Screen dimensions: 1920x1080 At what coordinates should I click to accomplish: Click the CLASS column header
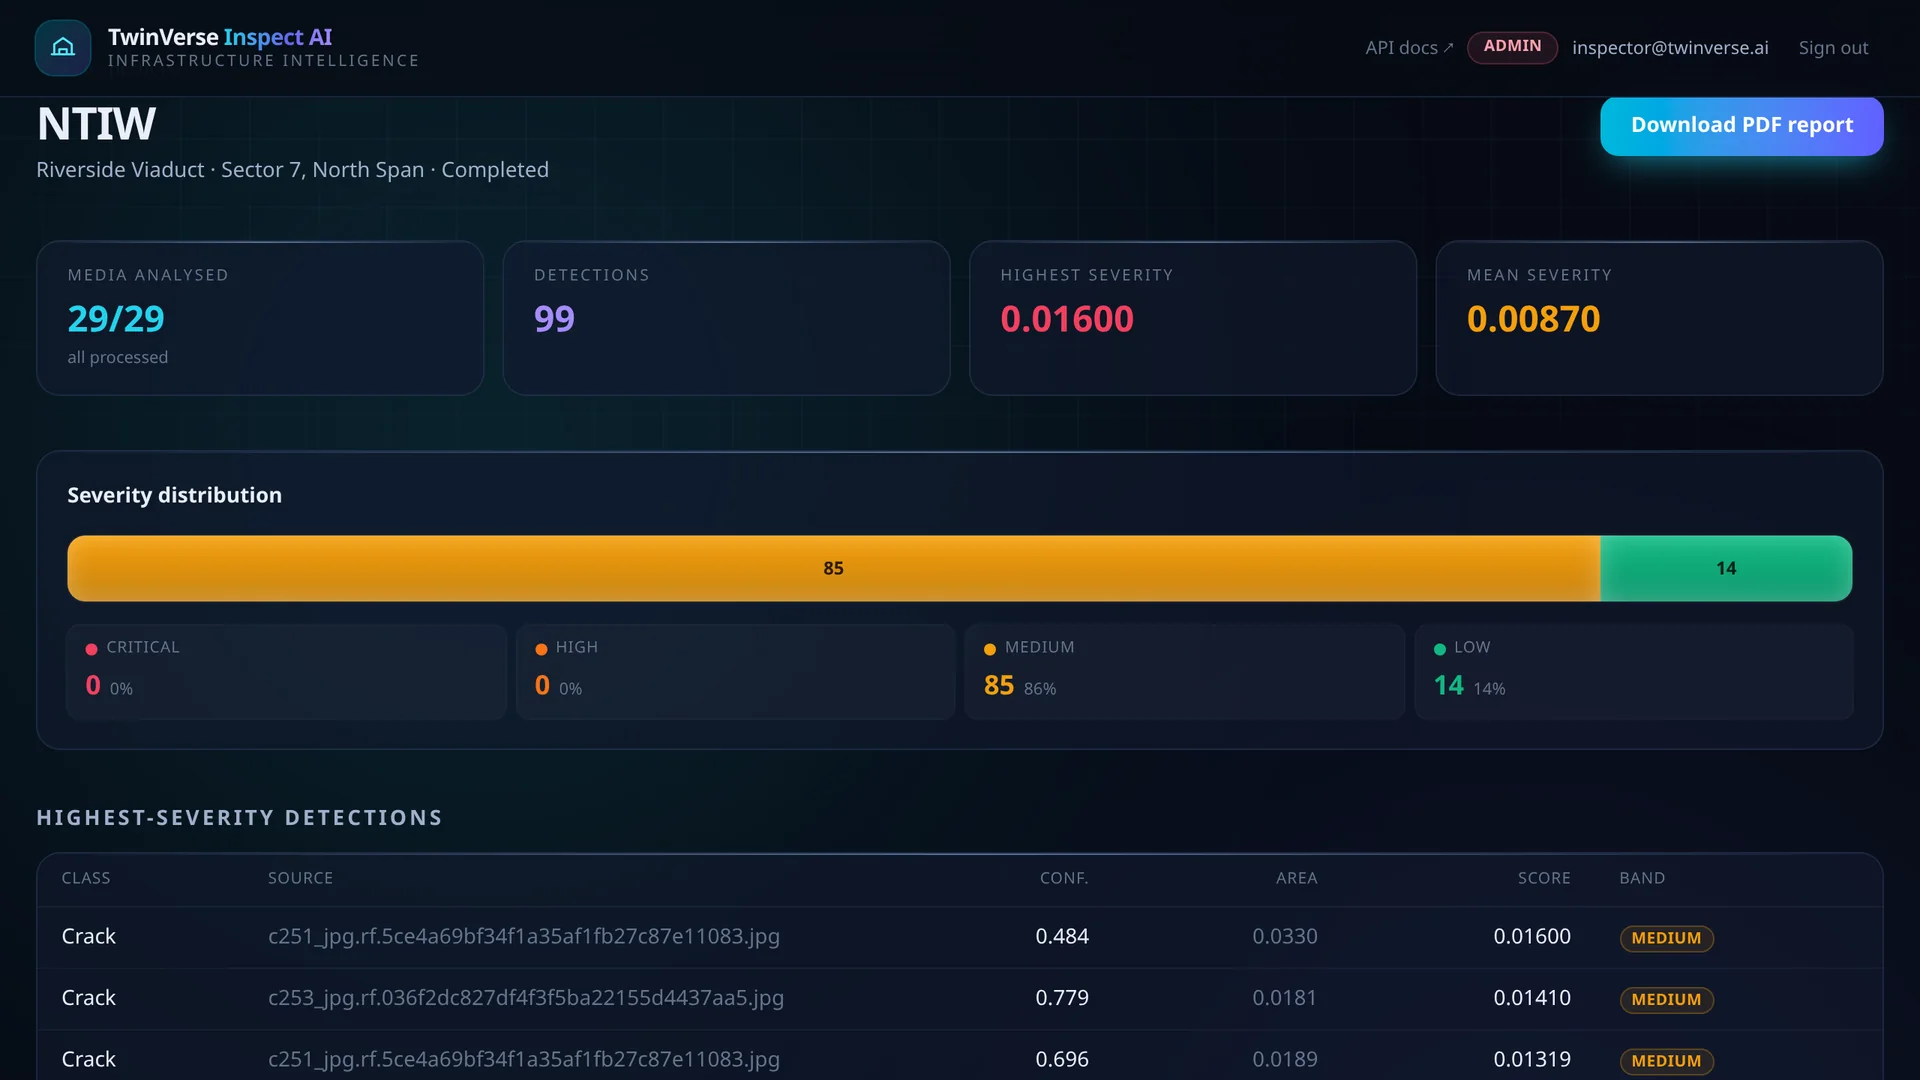(86, 878)
